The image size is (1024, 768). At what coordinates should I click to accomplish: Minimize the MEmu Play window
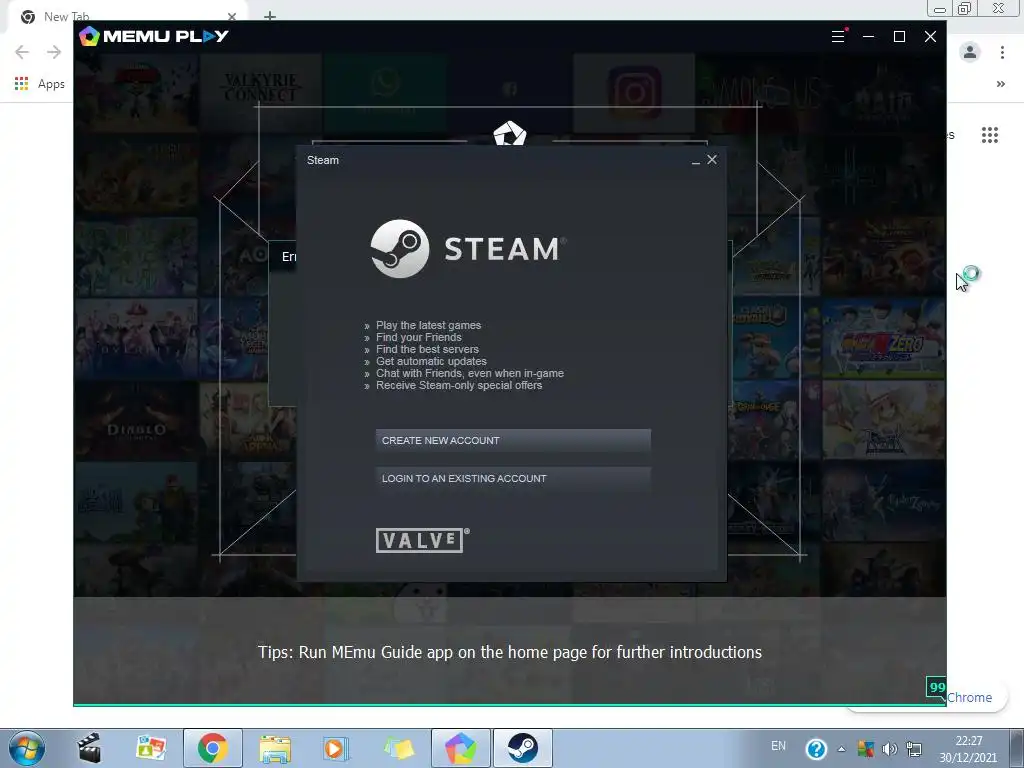[x=869, y=37]
